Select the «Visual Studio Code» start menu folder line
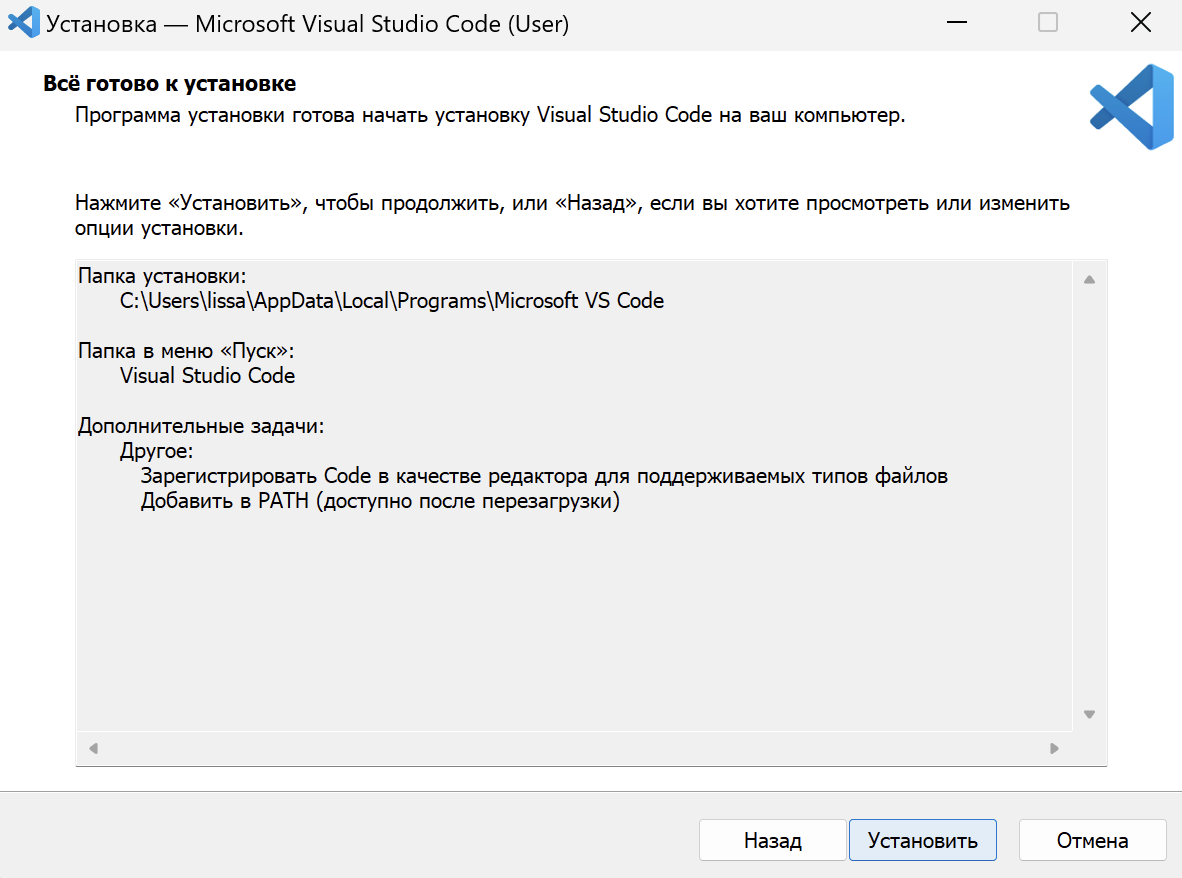Screen dimensions: 1182x878 click(207, 376)
